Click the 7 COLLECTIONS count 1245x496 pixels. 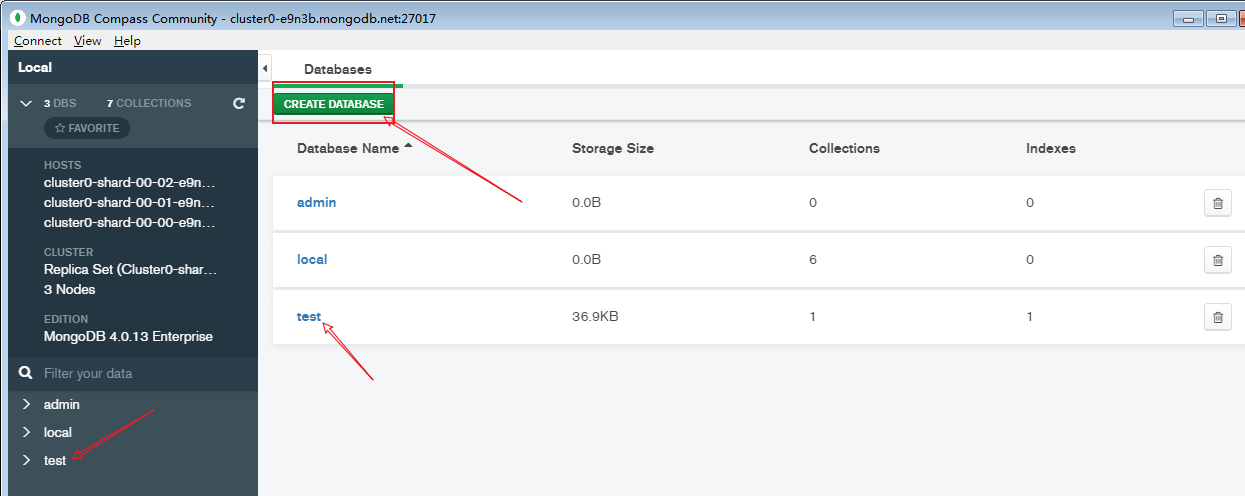click(149, 103)
